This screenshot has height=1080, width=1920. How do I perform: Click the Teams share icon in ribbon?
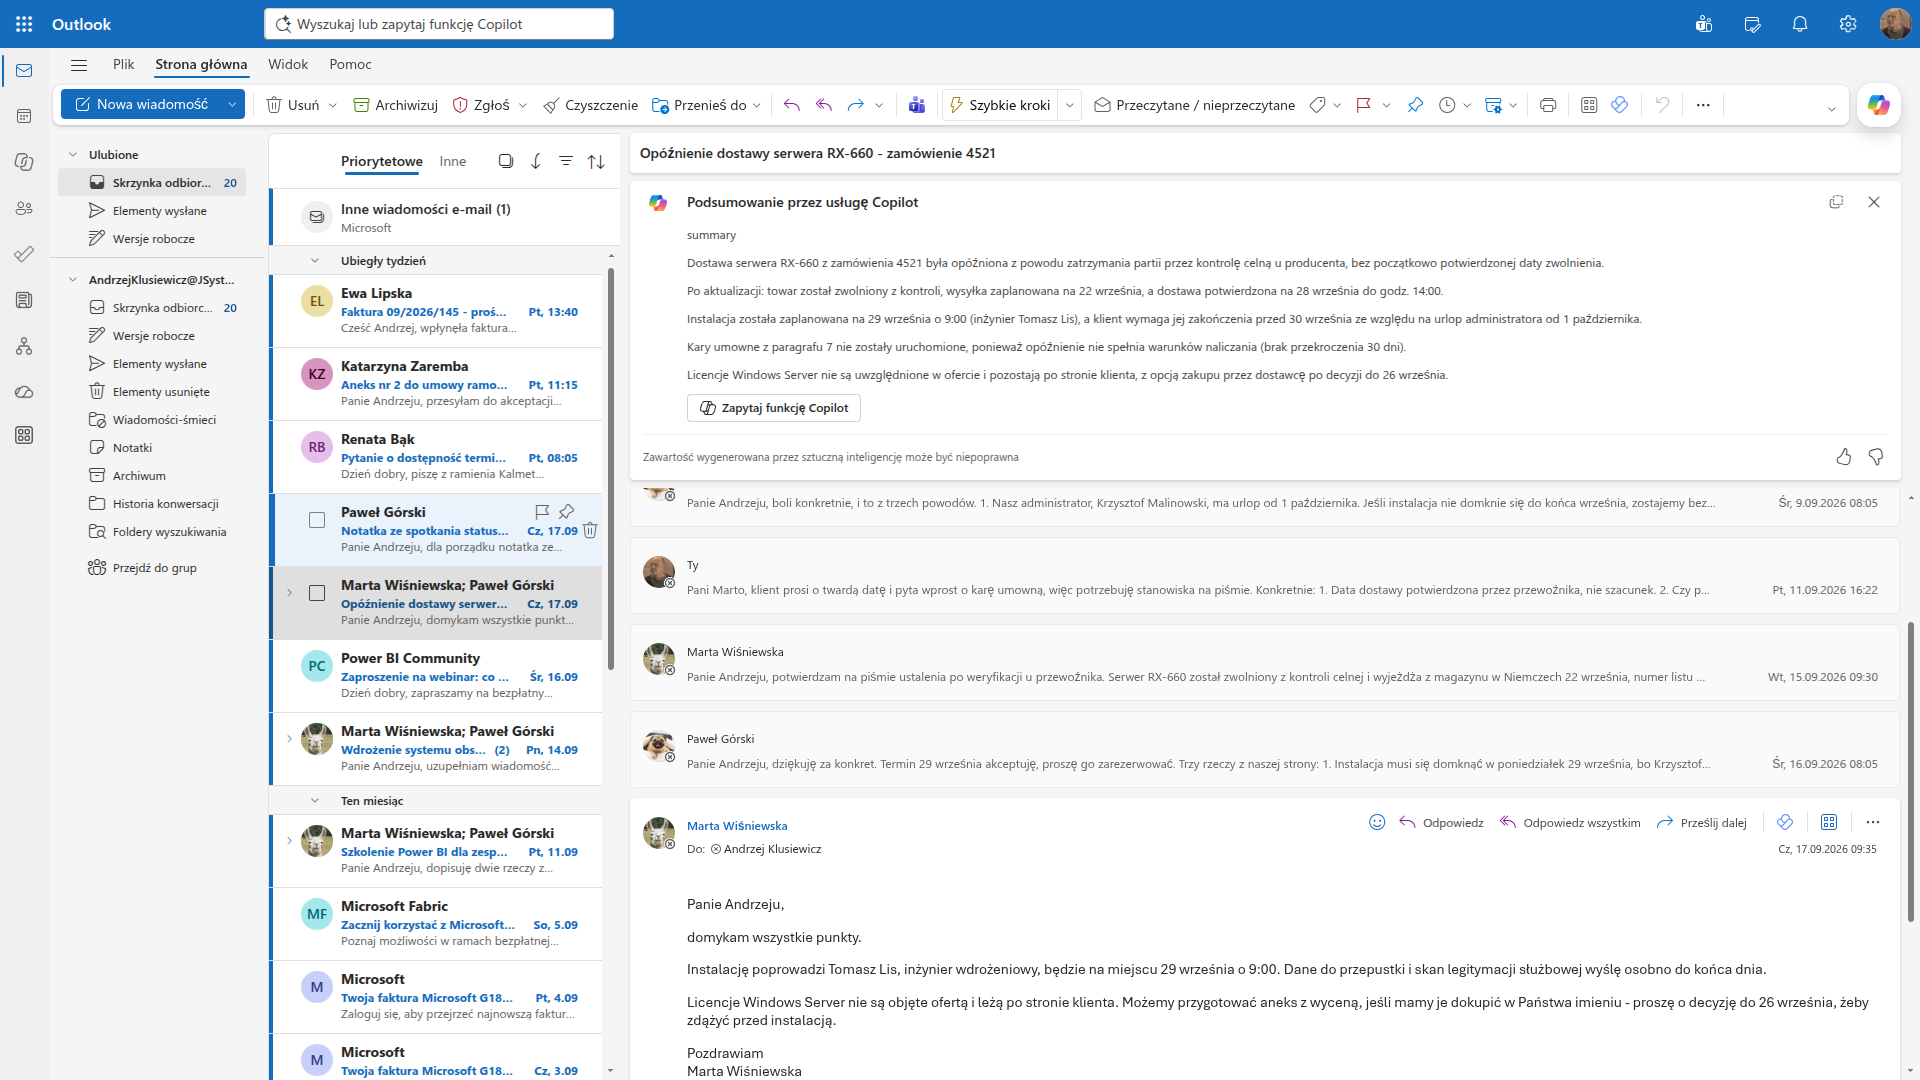[x=917, y=105]
